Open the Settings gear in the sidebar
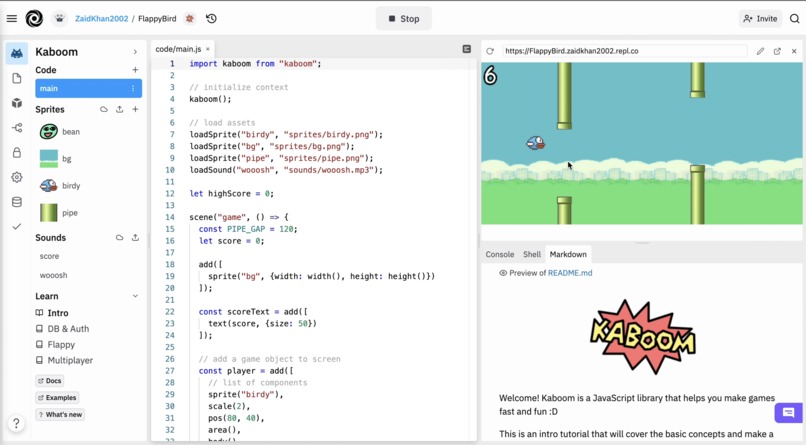The image size is (806, 445). tap(16, 177)
